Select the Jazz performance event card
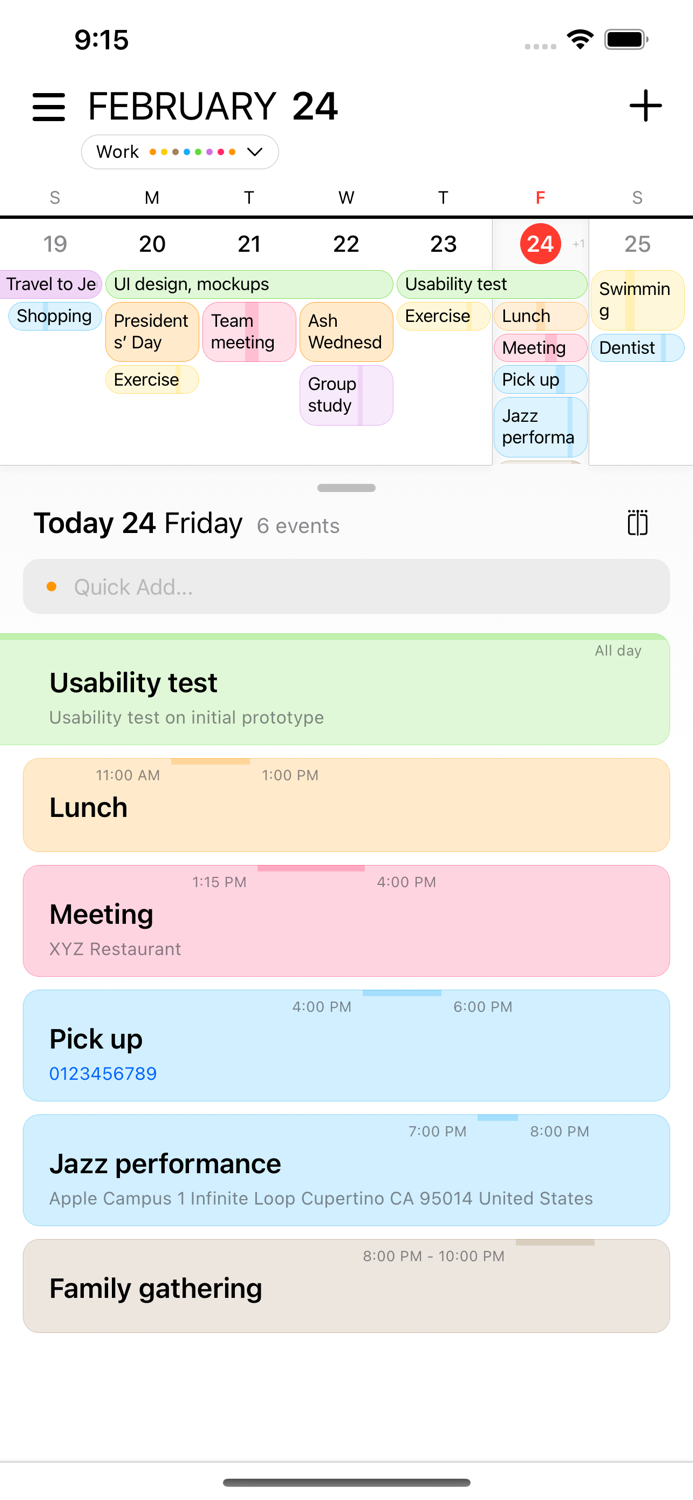 (x=346, y=1170)
